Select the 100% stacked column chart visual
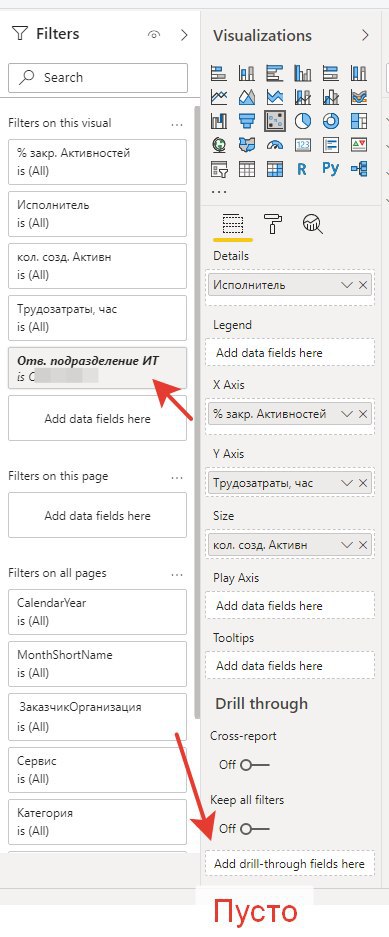Image resolution: width=389 pixels, height=937 pixels. click(x=359, y=74)
